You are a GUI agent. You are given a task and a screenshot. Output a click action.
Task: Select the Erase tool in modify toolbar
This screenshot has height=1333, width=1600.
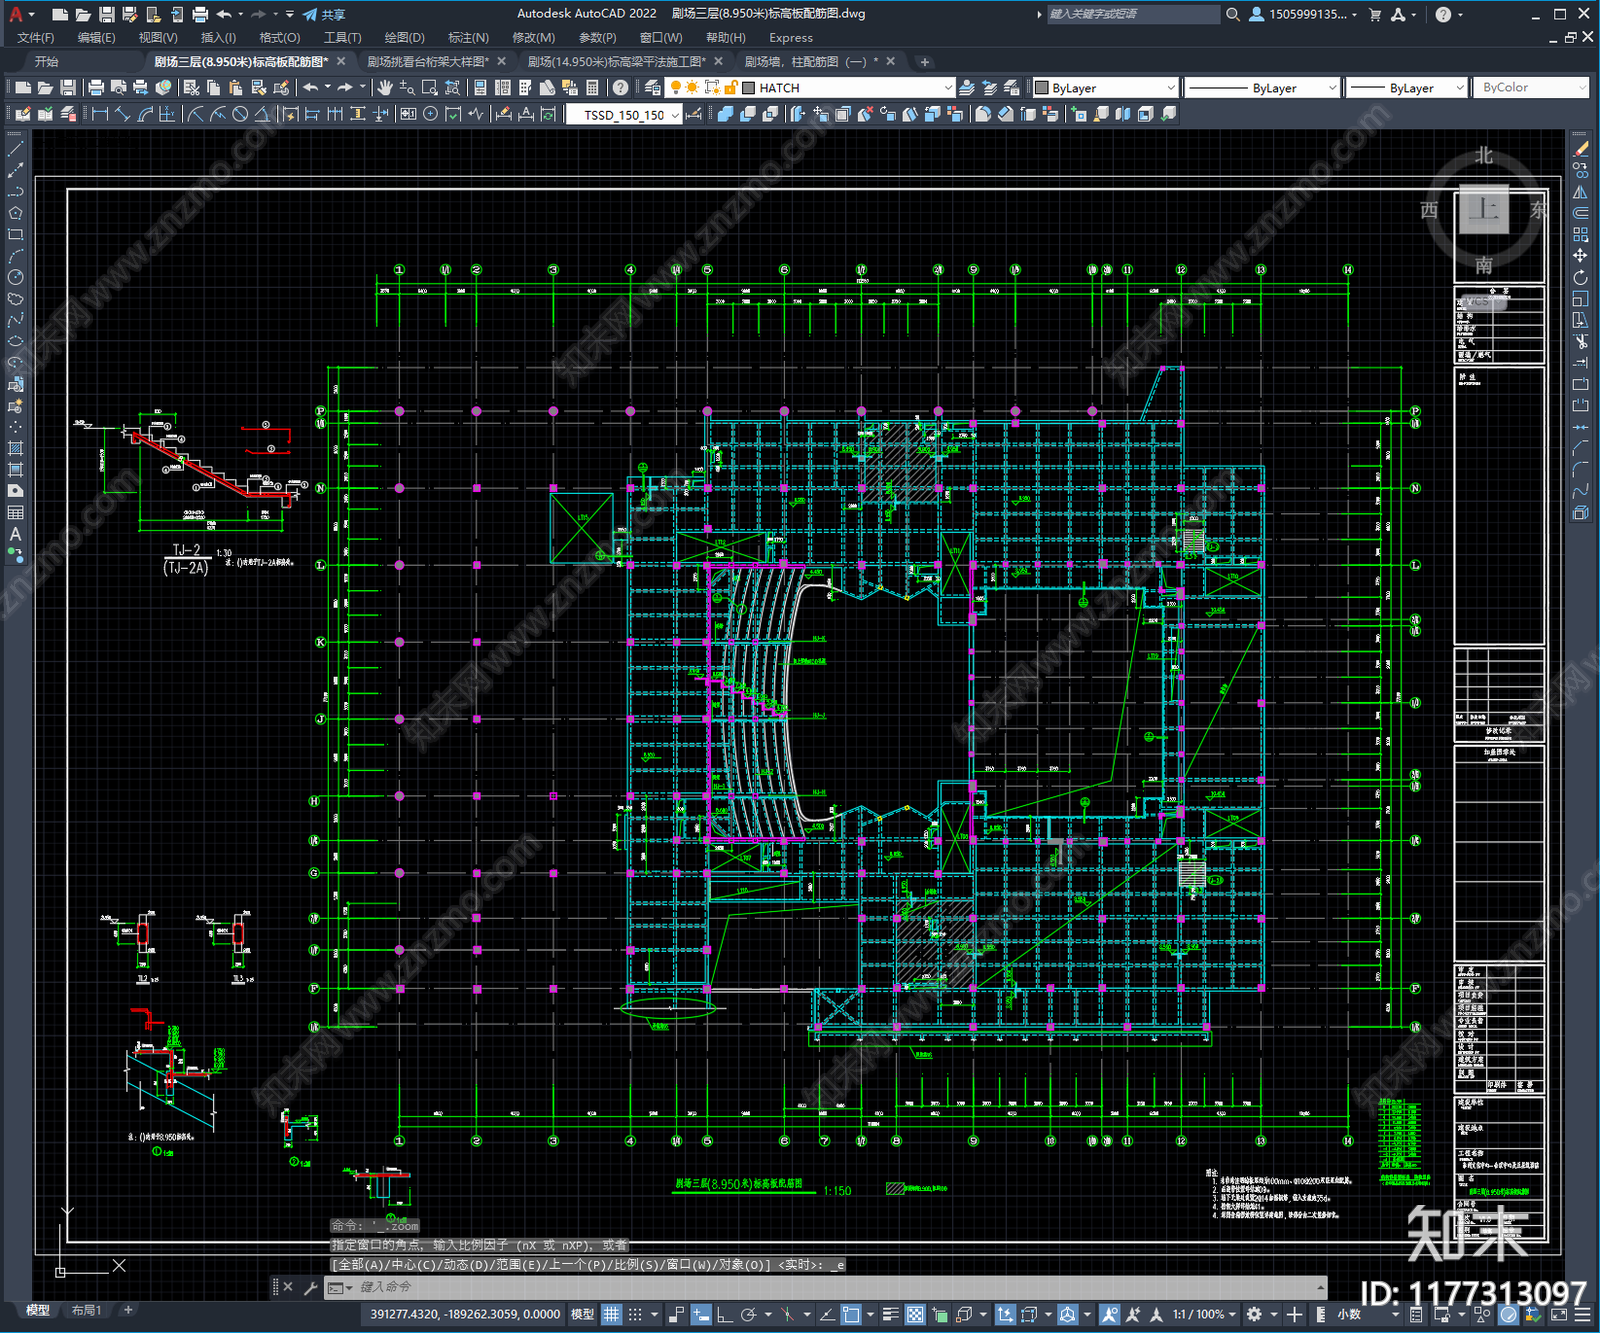[x=1580, y=149]
